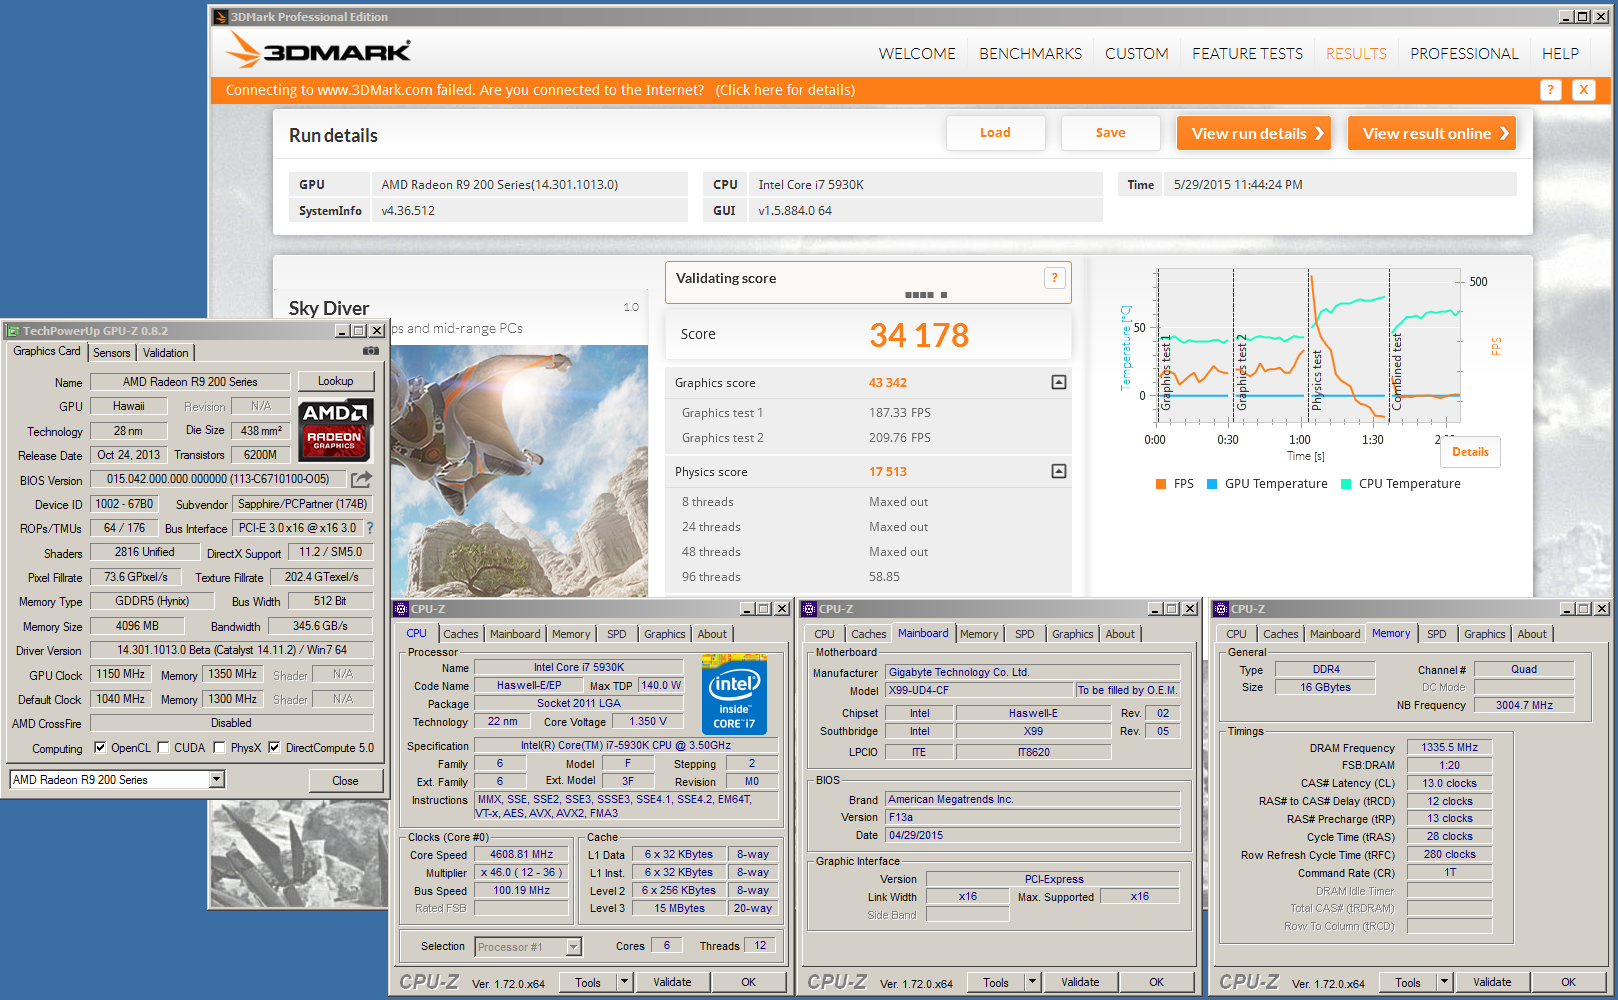The height and width of the screenshot is (1000, 1618).
Task: Toggle the CUDA checkbox in GPU-Z
Action: tap(163, 747)
